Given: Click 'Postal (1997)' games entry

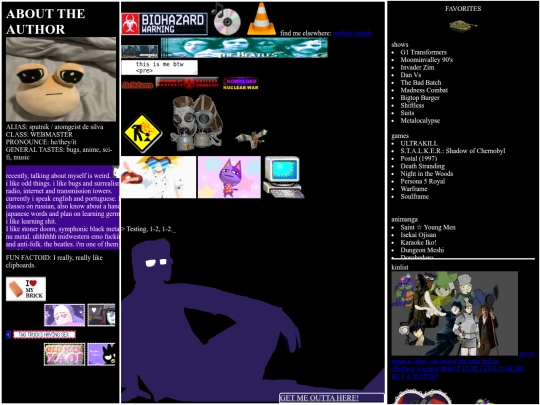Looking at the screenshot, I should [x=418, y=158].
